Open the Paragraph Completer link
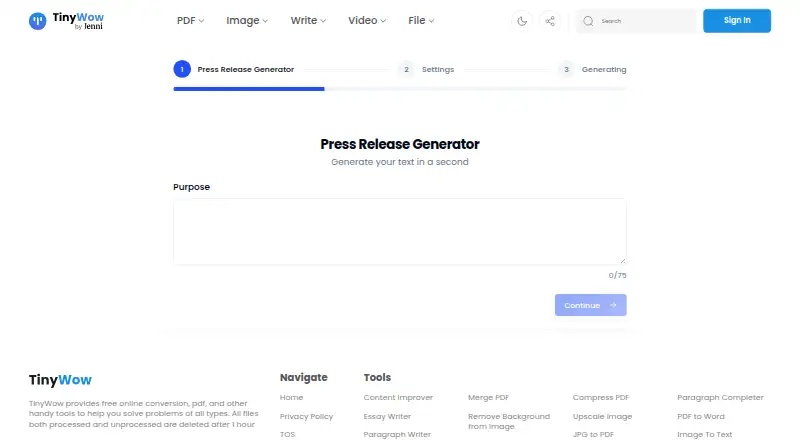The image size is (800, 440). coord(720,397)
